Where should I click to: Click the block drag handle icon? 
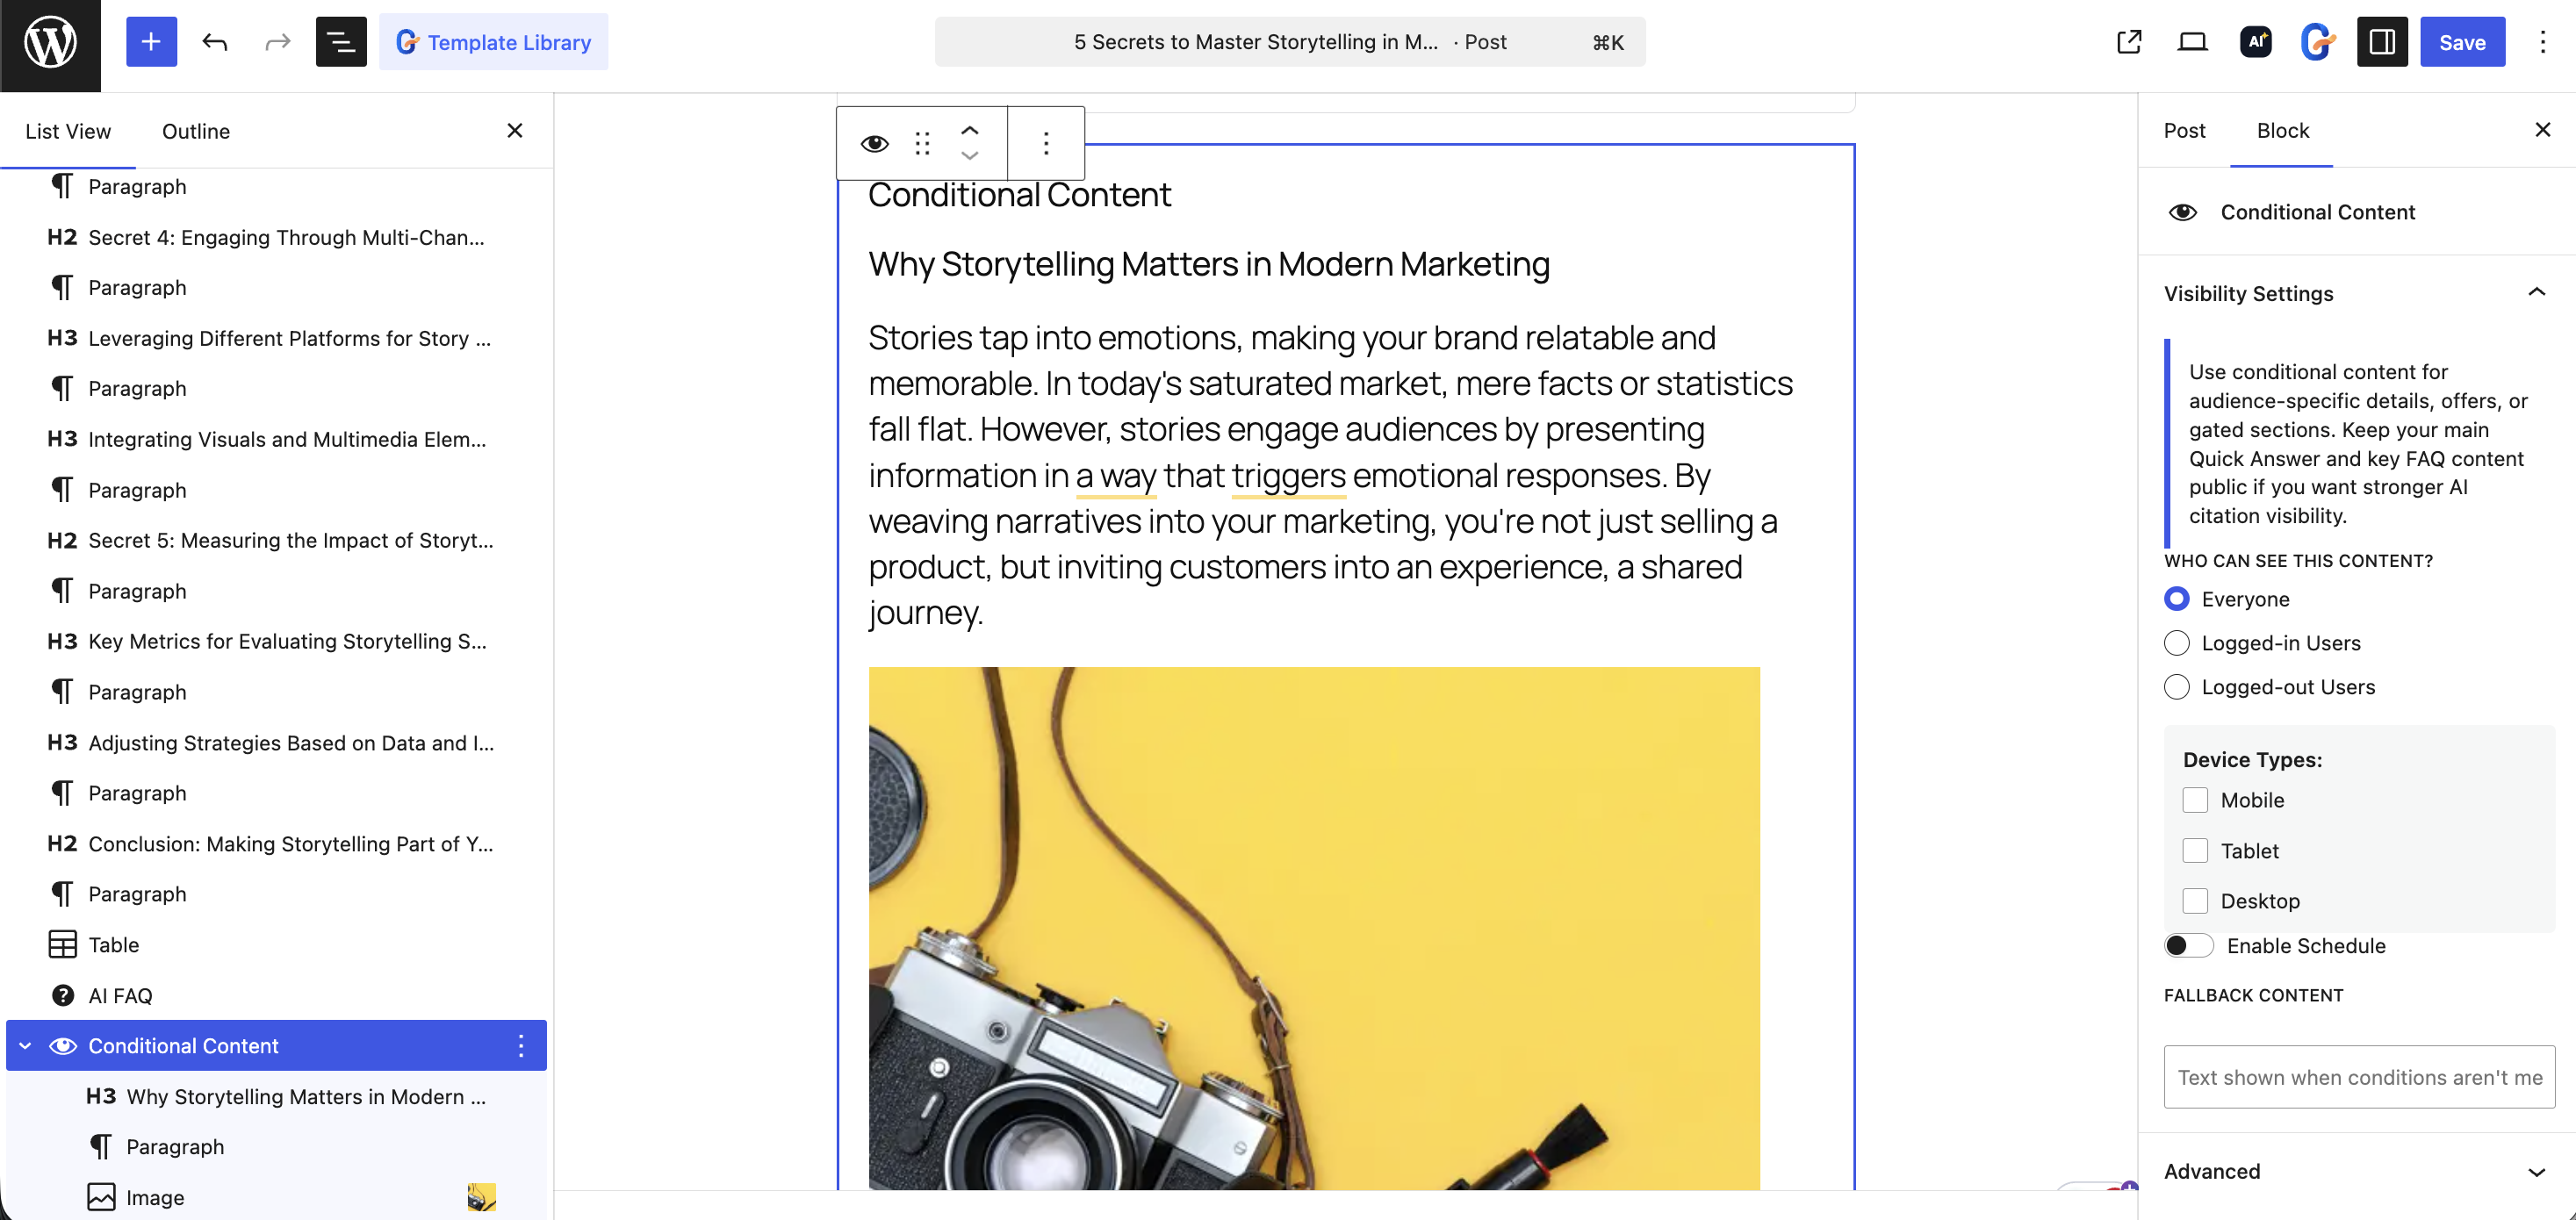pyautogui.click(x=922, y=143)
